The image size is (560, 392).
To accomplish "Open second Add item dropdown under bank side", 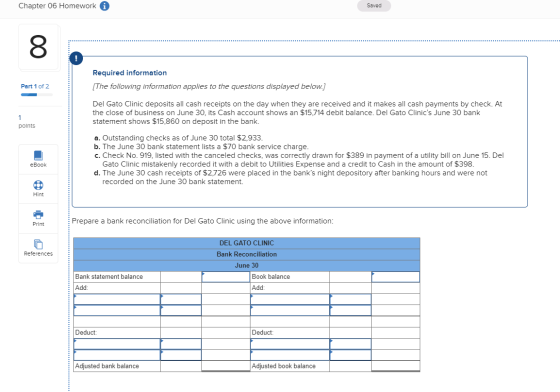I will (x=117, y=310).
